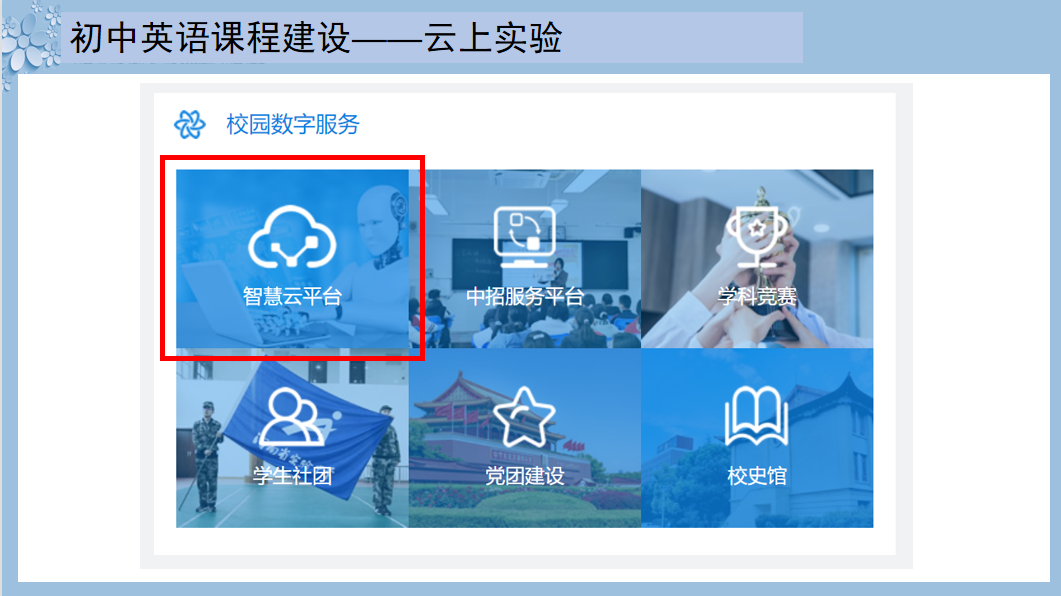Select the 学生社团 text label
Screen dimensions: 1061x596
292,476
